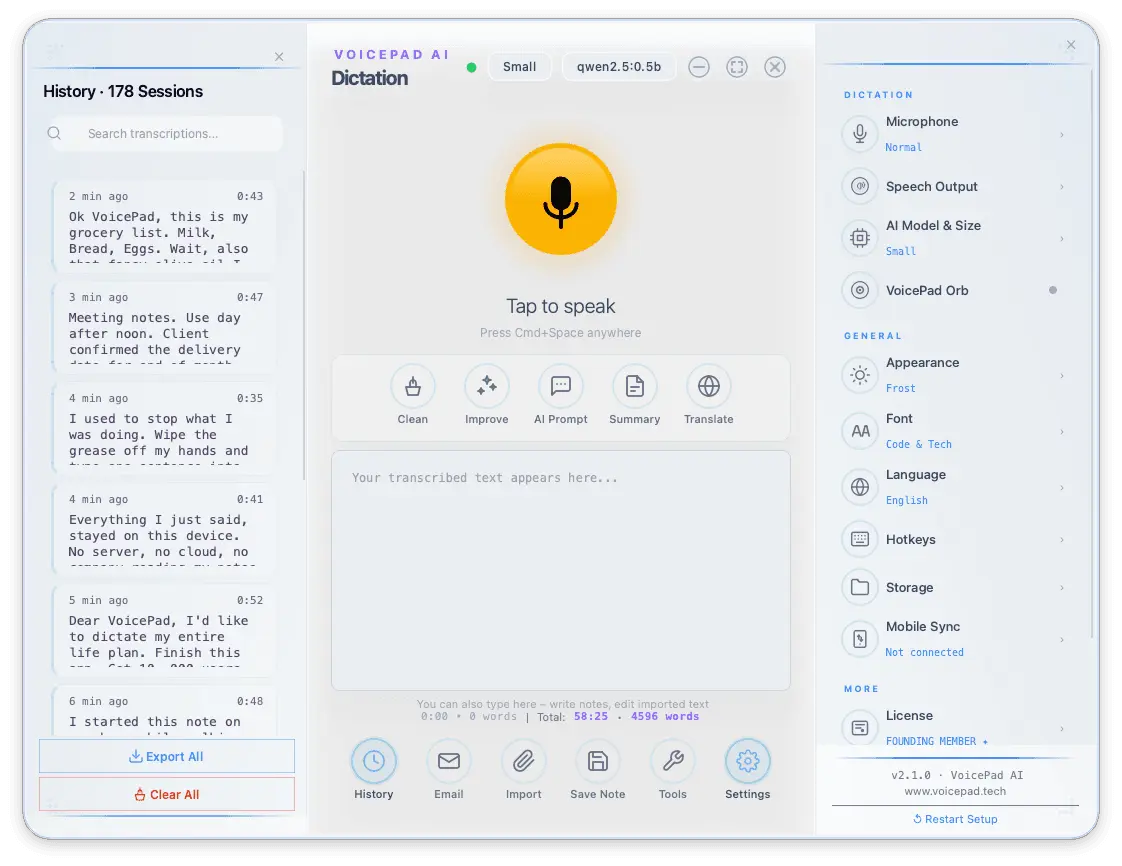Image resolution: width=1122 pixels, height=866 pixels.
Task: Click the green status indicator dot
Action: click(471, 67)
